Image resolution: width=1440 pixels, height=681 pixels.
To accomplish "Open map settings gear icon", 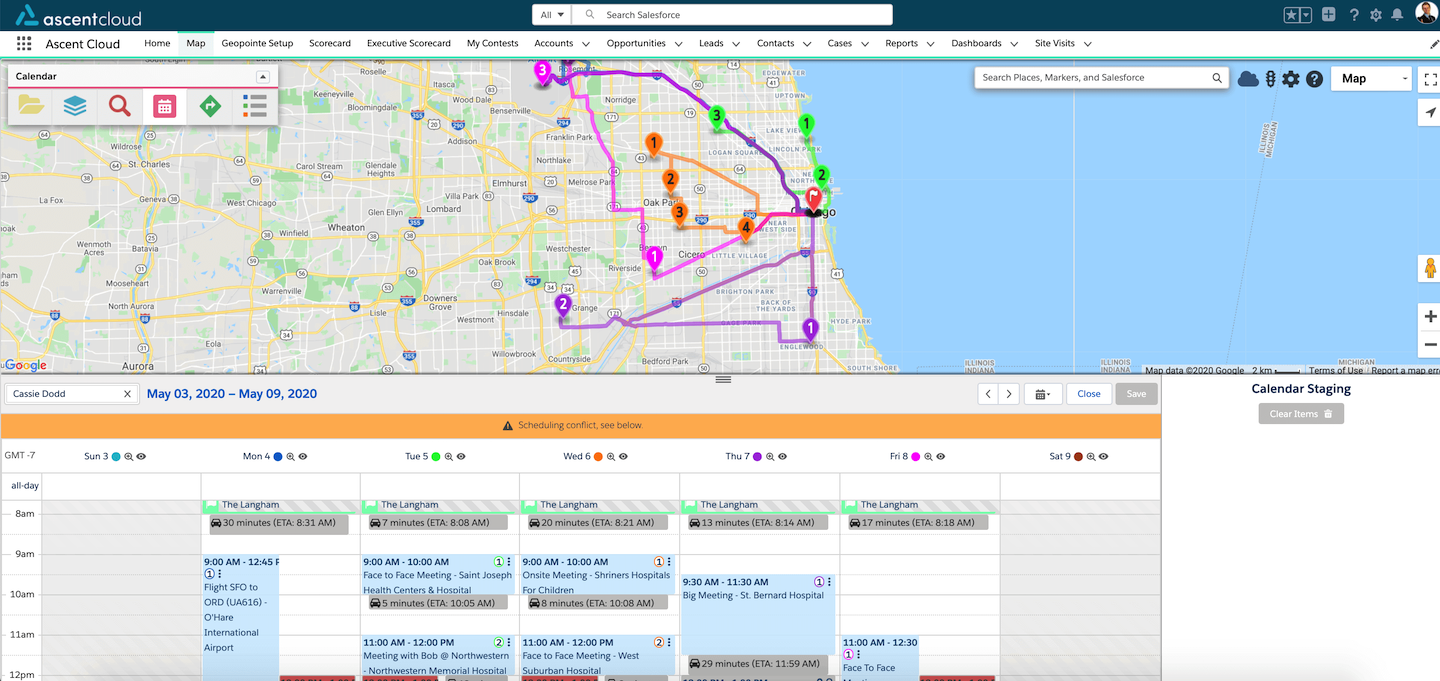I will coord(1291,79).
